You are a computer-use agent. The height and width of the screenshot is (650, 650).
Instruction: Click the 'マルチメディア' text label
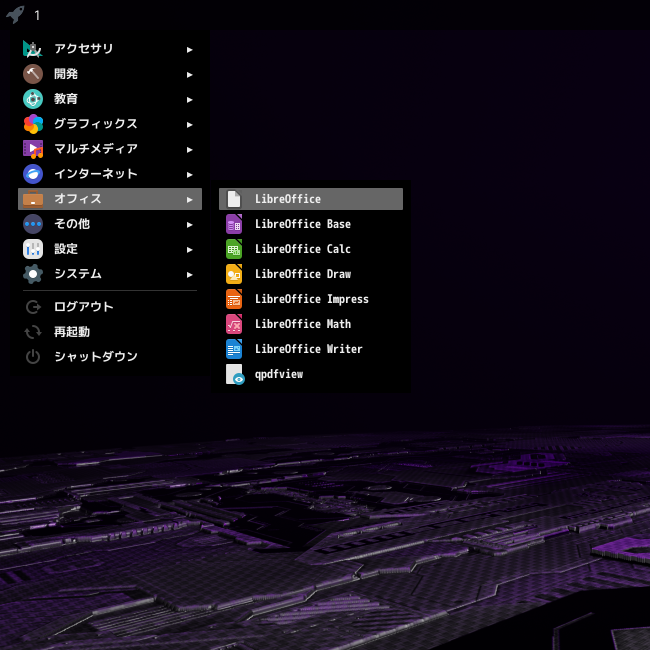(x=96, y=148)
